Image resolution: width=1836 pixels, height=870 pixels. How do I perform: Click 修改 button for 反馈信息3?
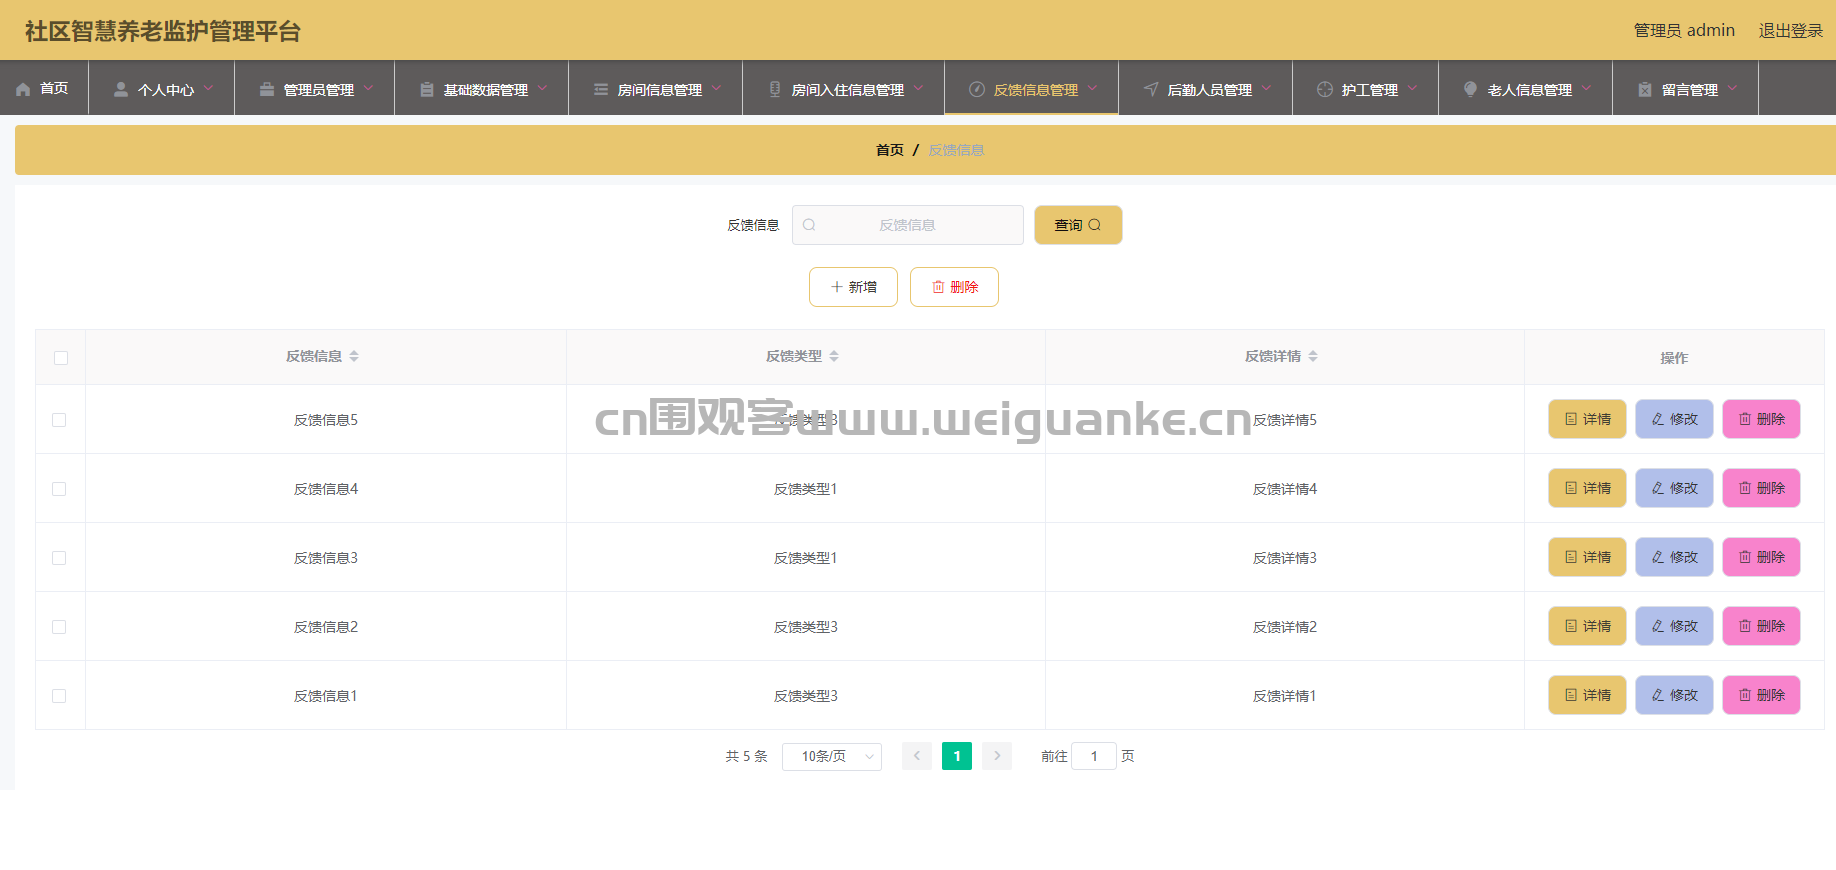(x=1674, y=557)
